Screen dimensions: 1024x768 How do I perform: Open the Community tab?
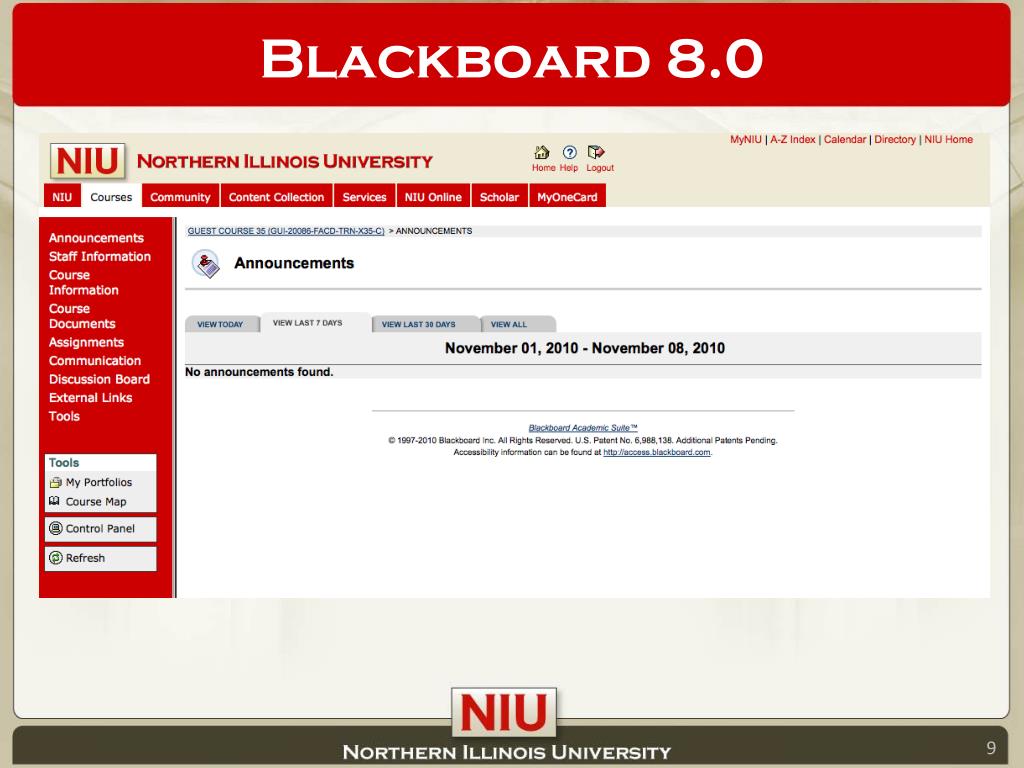pos(180,197)
